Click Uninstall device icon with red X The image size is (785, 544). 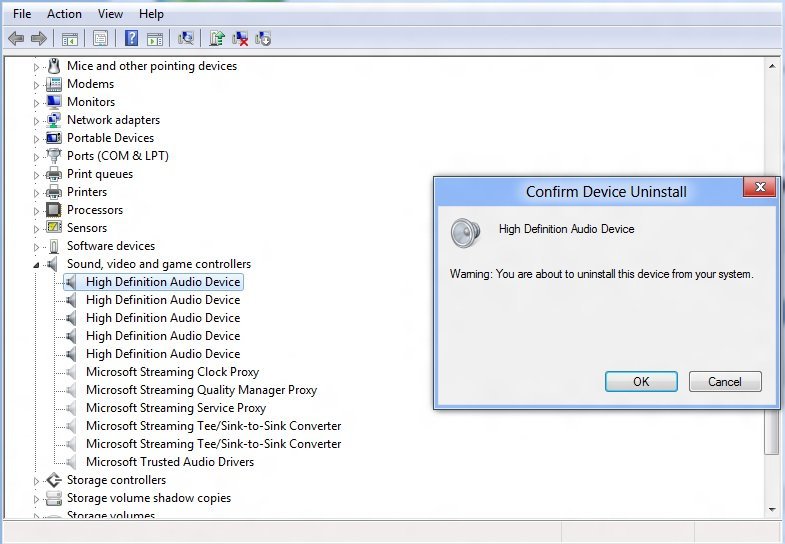(240, 38)
